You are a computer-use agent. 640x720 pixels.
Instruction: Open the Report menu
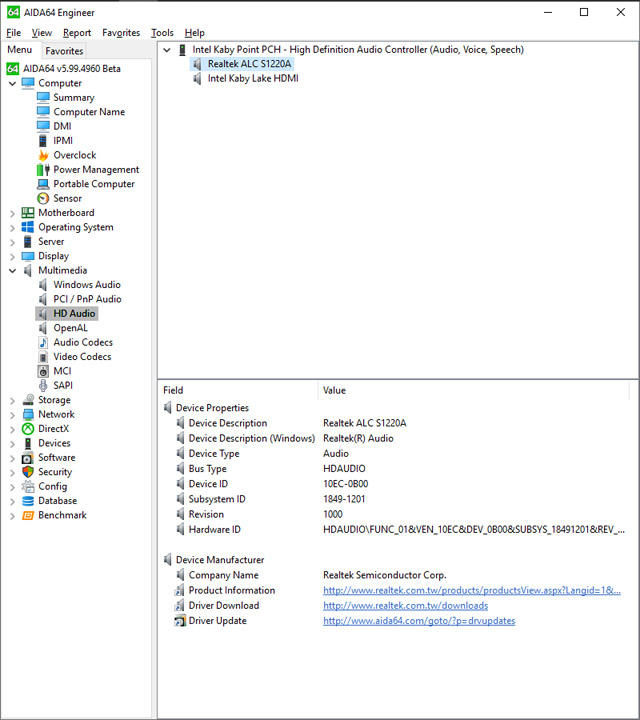point(77,33)
